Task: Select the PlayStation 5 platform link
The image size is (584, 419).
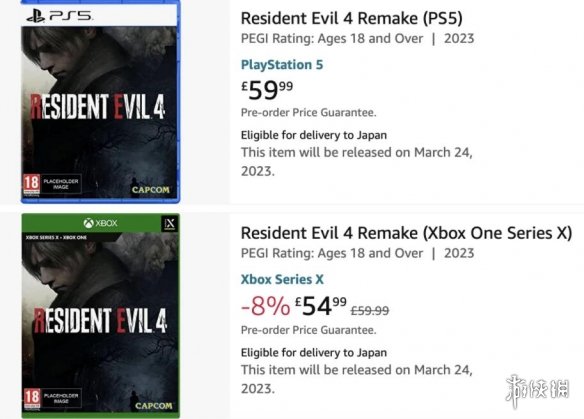Action: click(282, 65)
